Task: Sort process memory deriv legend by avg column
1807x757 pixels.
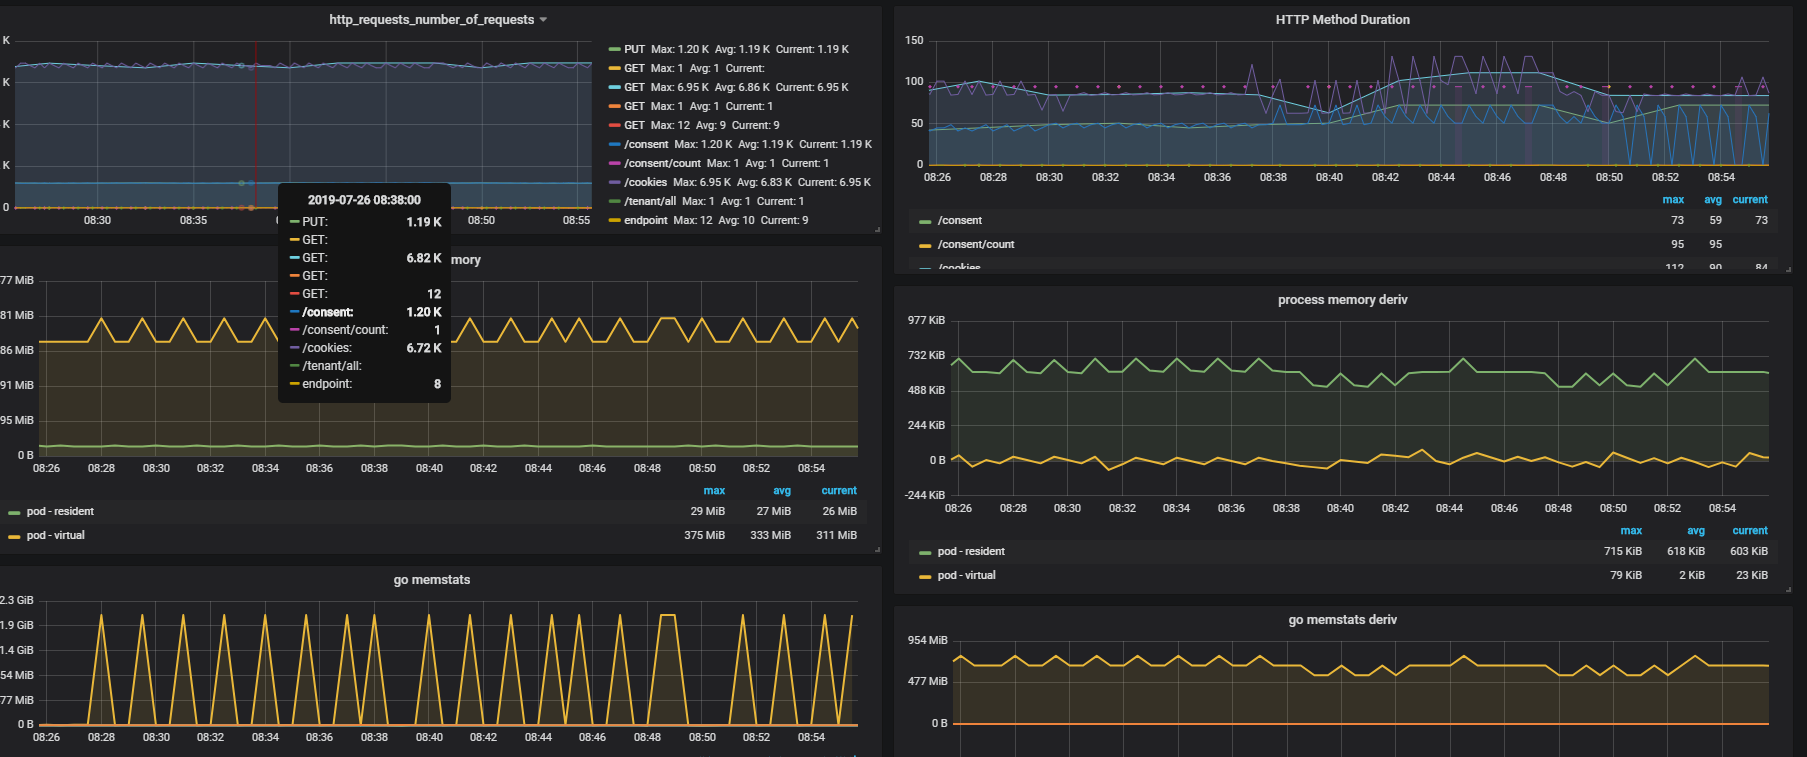Action: click(1696, 531)
